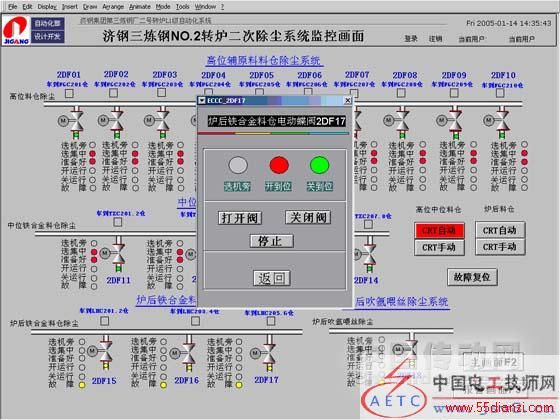Click the 2DF15 label text

pos(104,381)
